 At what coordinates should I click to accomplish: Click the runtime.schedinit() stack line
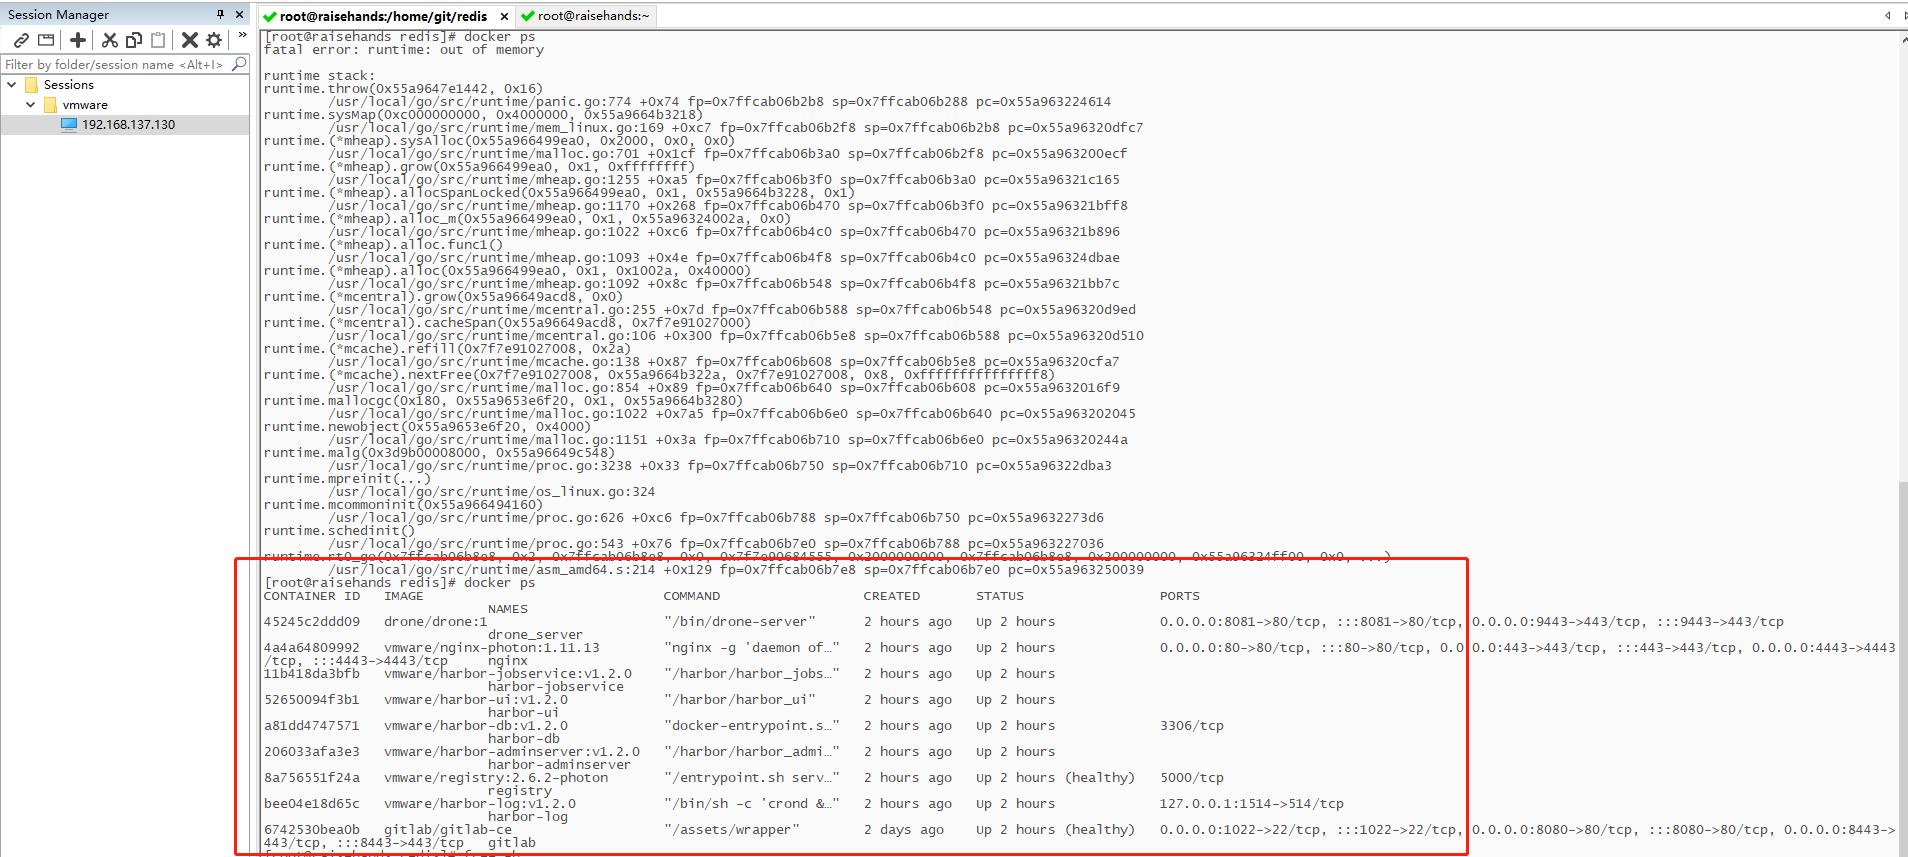click(339, 531)
